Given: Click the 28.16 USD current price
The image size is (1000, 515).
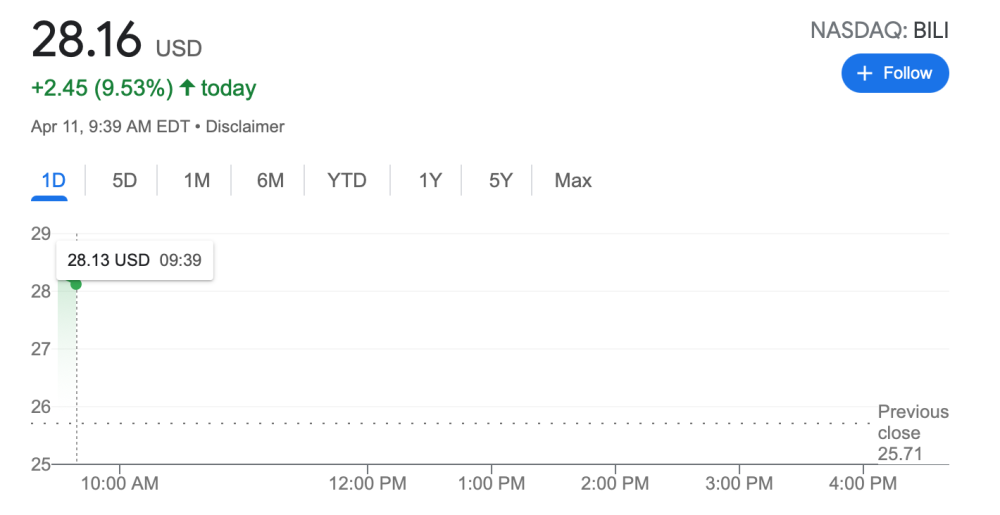Looking at the screenshot, I should [117, 40].
